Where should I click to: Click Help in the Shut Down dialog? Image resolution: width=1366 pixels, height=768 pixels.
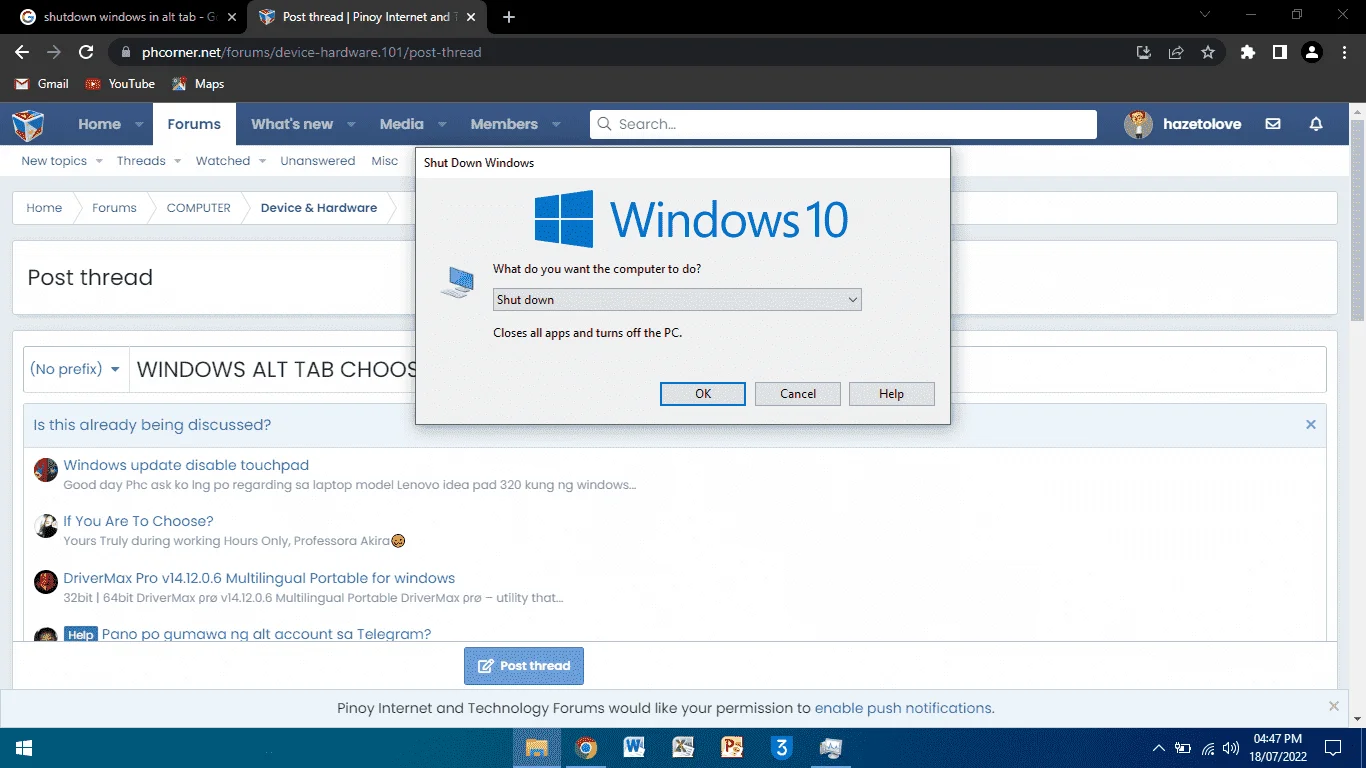pos(892,394)
